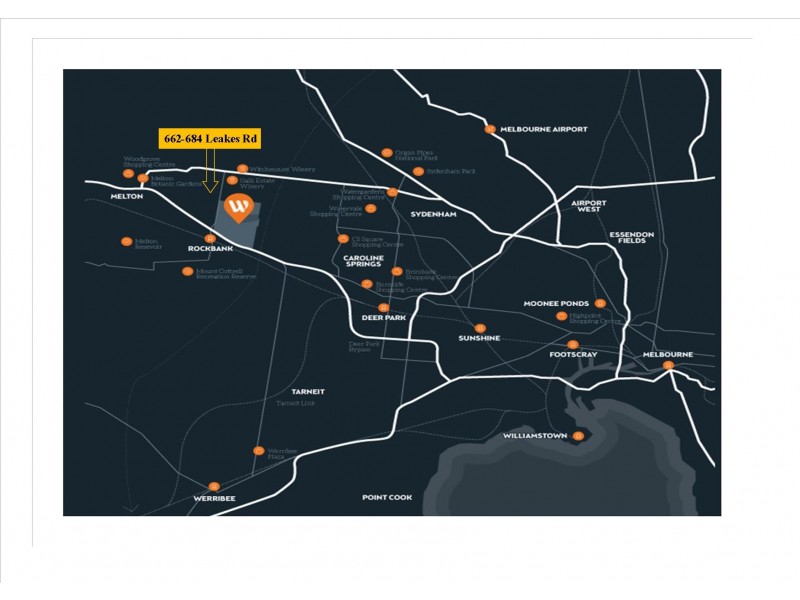
Task: Click the Woodgrove Shopping Centre marker
Action: coord(128,173)
